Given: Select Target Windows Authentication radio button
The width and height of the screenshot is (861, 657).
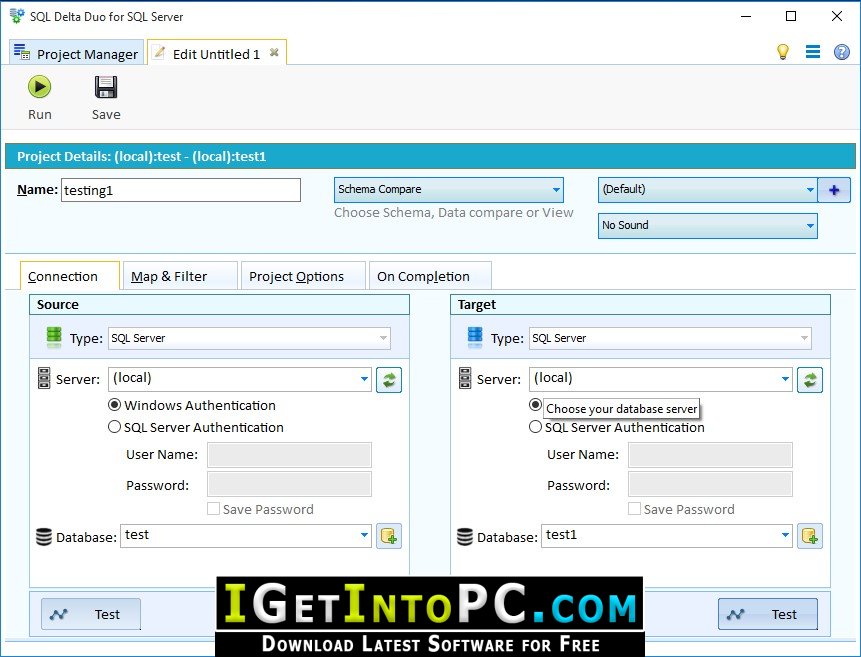Looking at the screenshot, I should [x=535, y=405].
